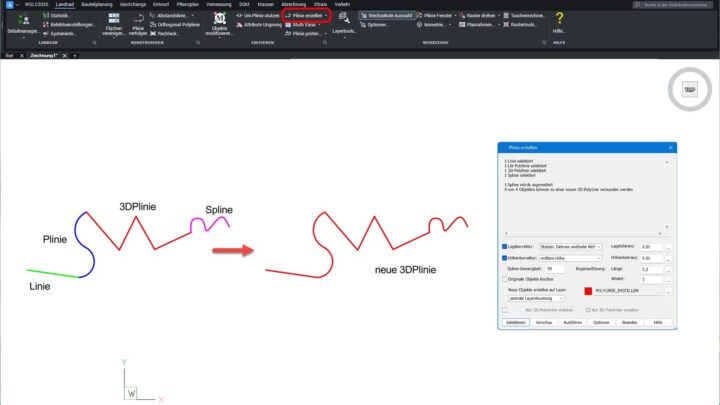The height and width of the screenshot is (405, 720).
Task: Switch to the Bauleitplanung ribbon tab
Action: (97, 4)
